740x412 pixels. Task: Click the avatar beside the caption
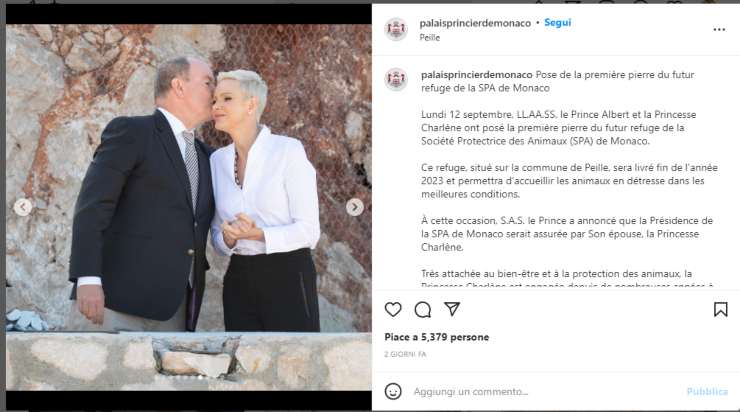point(396,79)
